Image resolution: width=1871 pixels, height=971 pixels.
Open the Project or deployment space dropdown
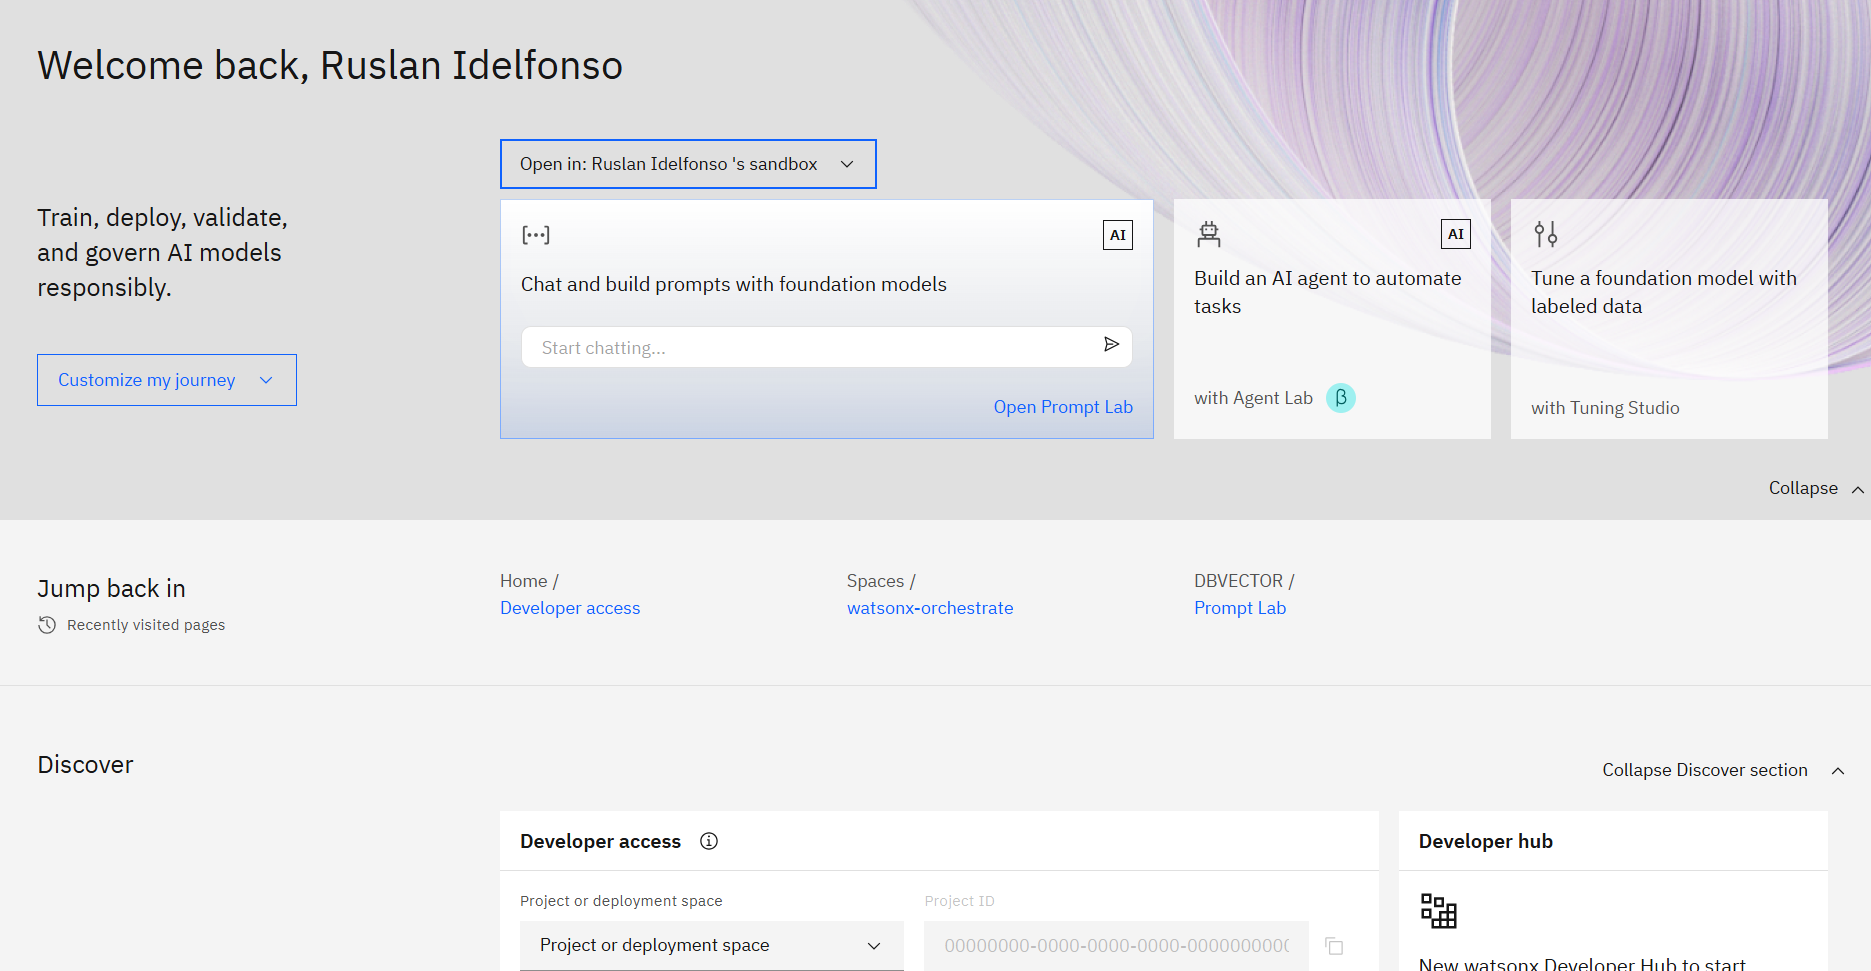[x=712, y=946]
